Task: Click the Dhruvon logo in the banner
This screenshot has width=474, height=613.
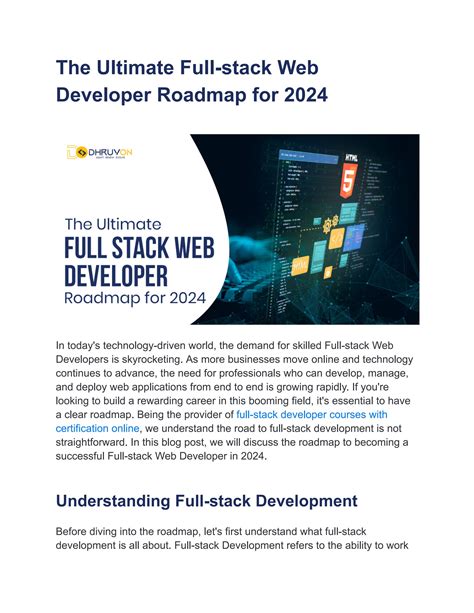Action: (x=99, y=152)
